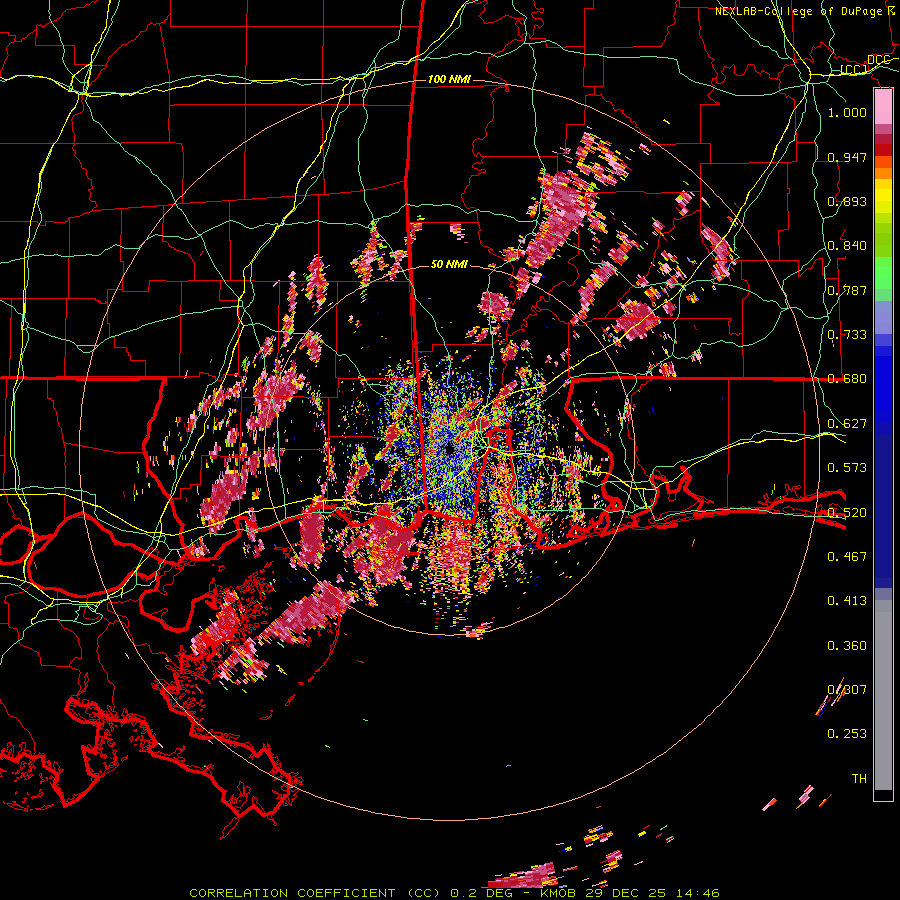Click the black radar site center dot
Screen dimensions: 900x900
point(451,449)
